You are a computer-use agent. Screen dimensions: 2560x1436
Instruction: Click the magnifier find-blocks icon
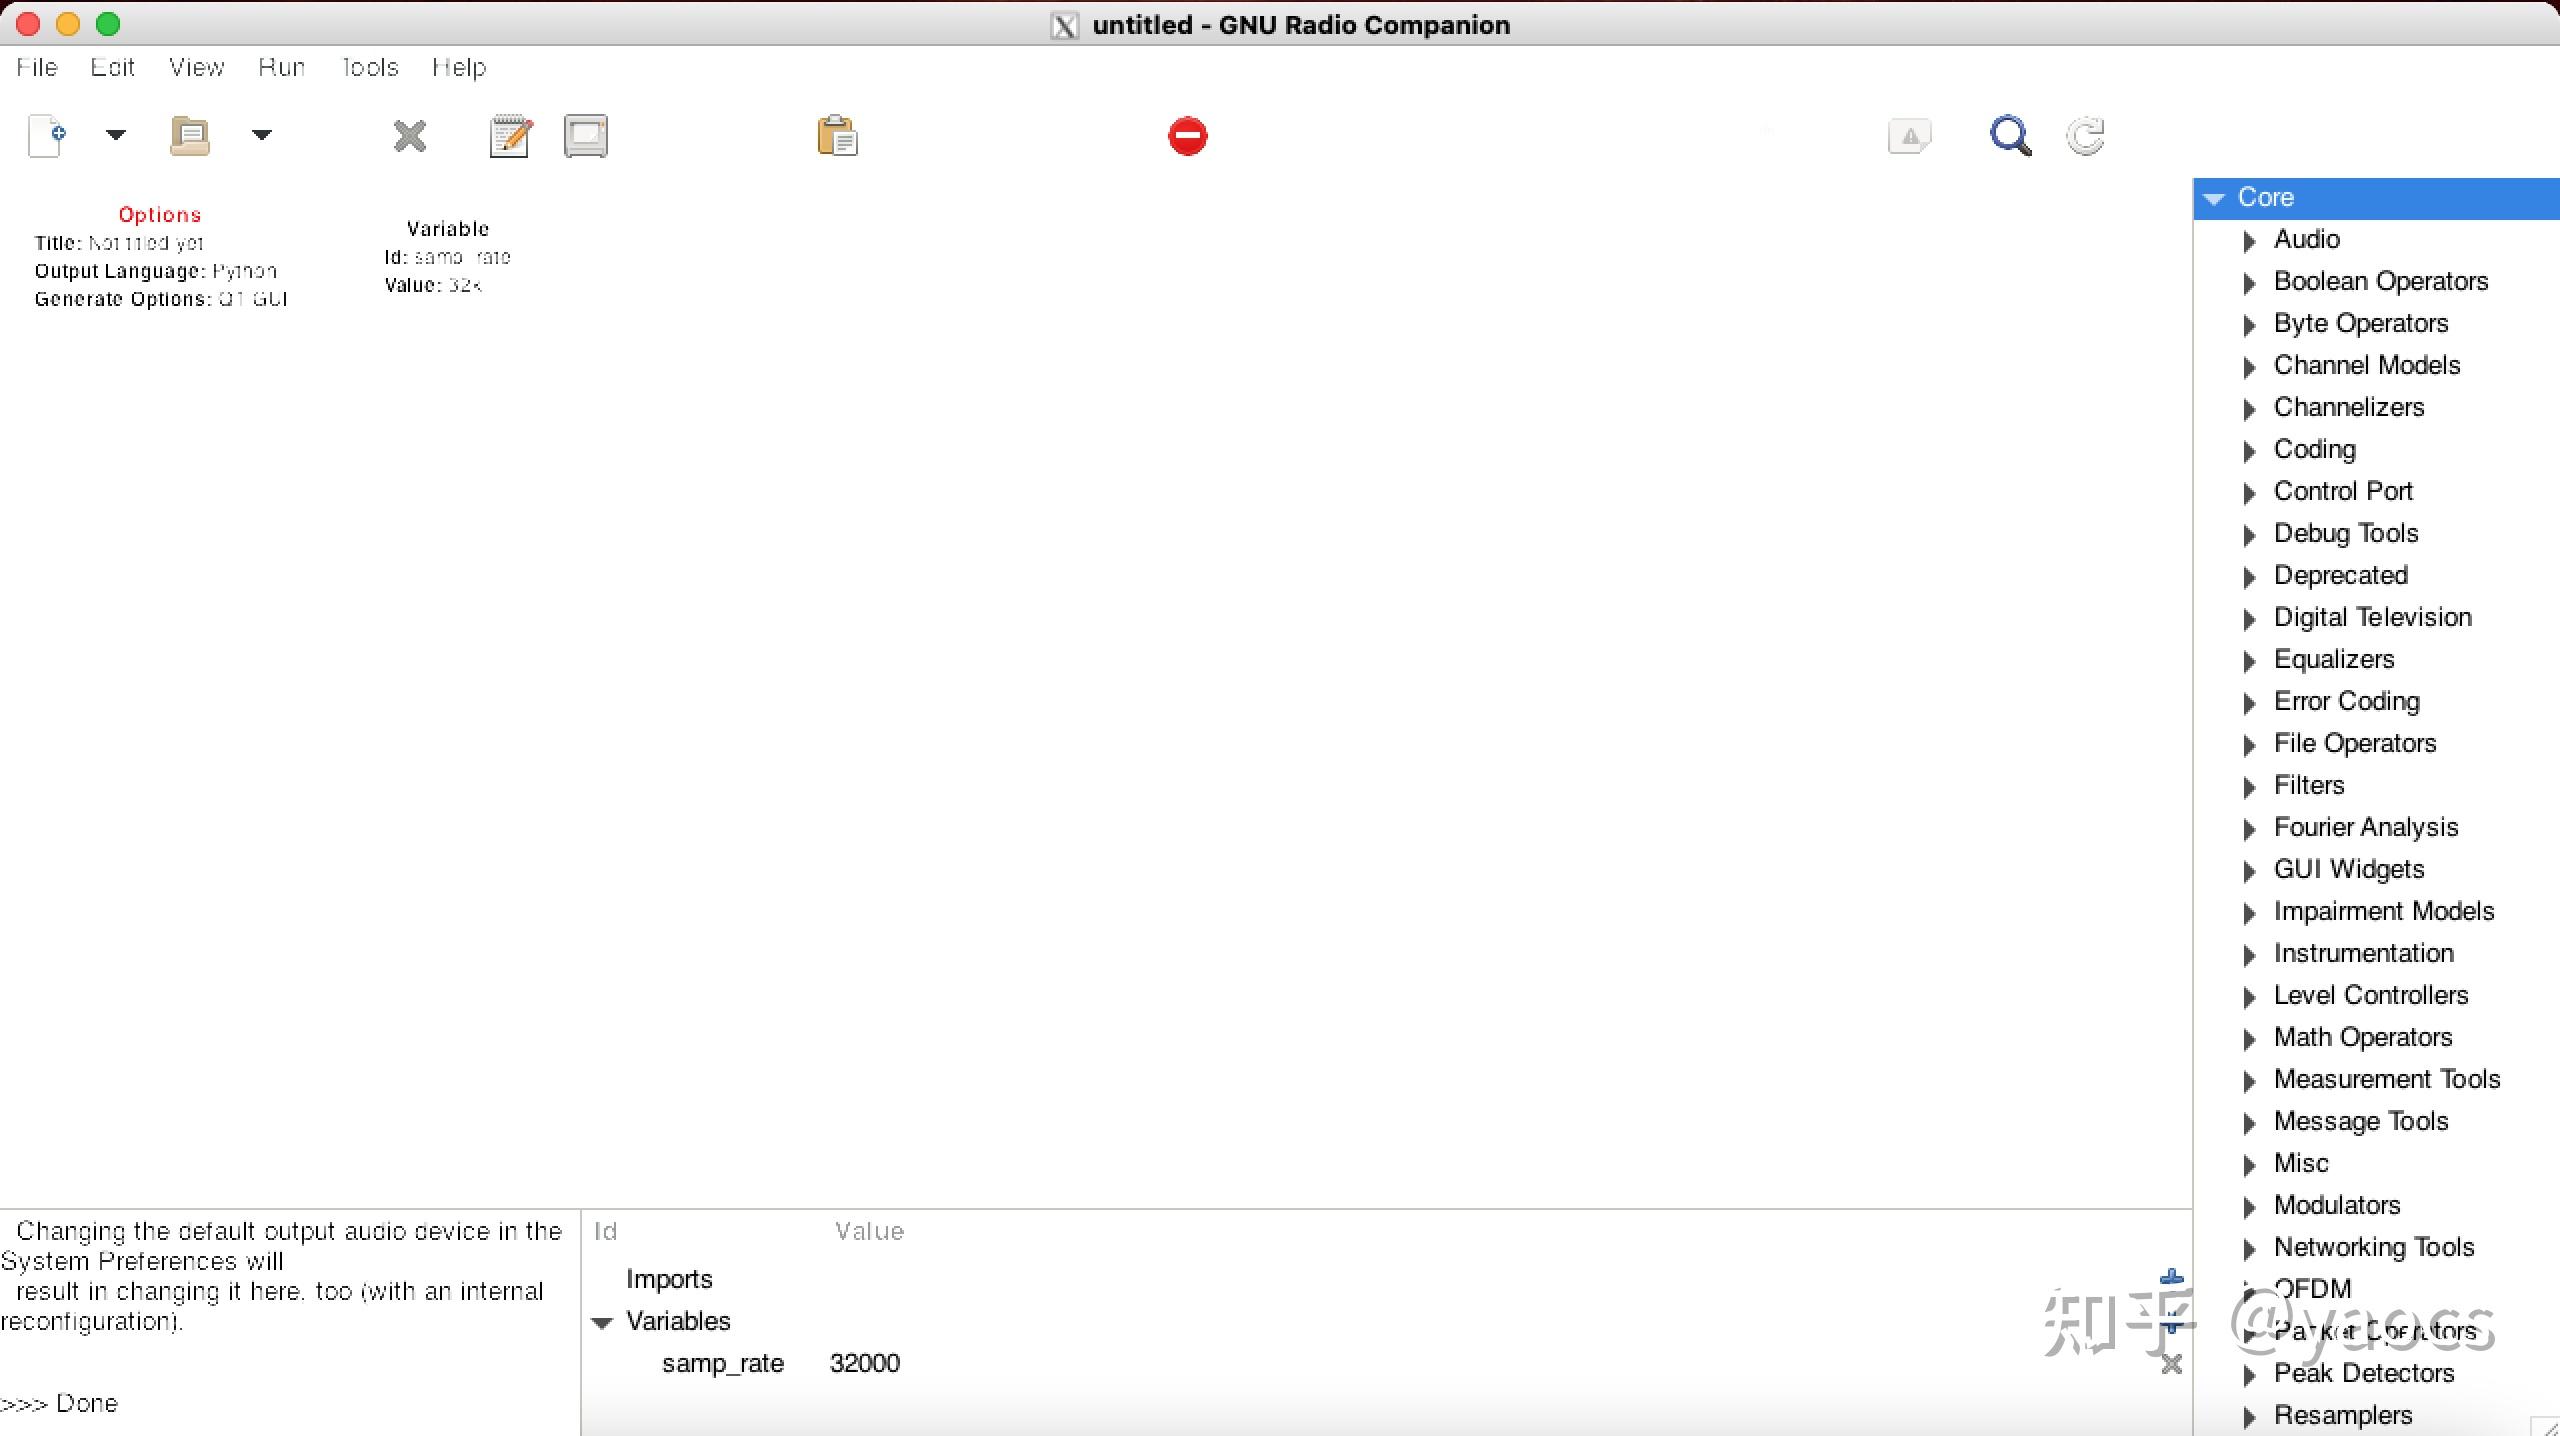point(2010,136)
